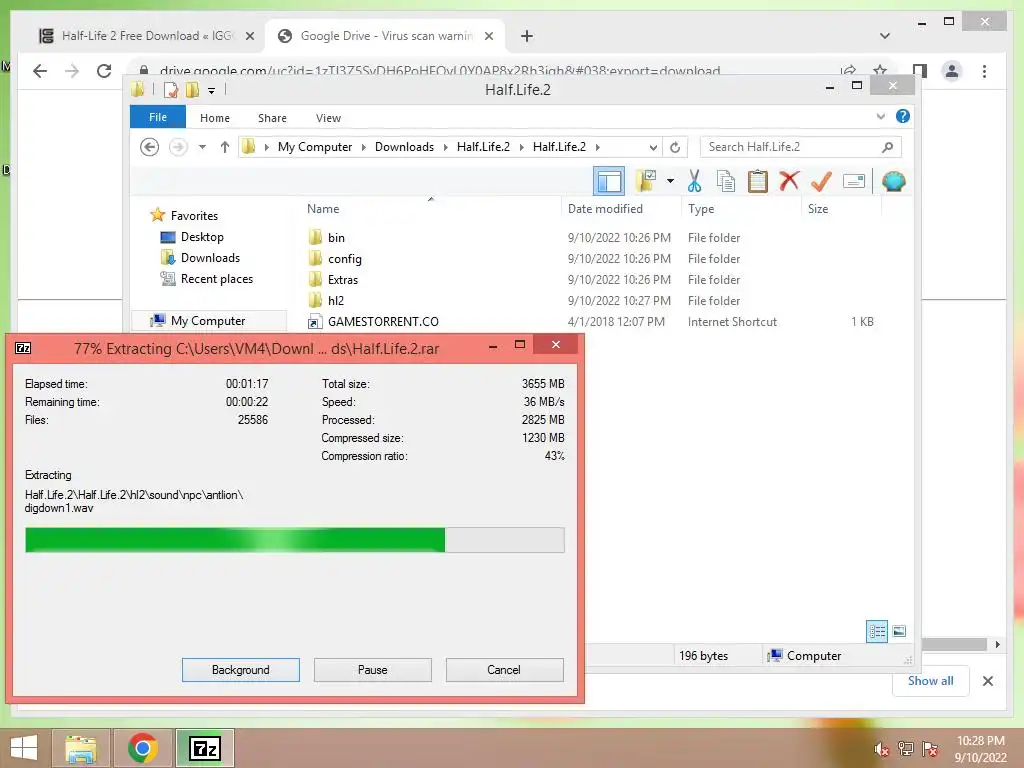This screenshot has width=1024, height=768.
Task: Click the 7-Zip extraction progress bar
Action: [295, 540]
